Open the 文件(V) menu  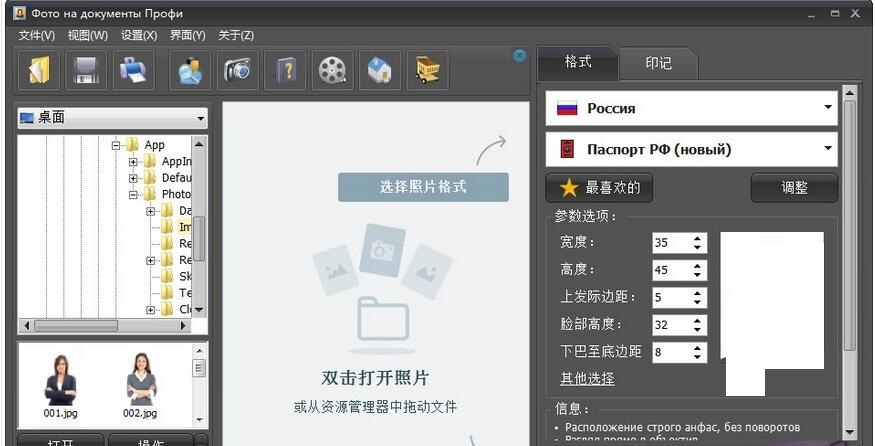coord(37,35)
